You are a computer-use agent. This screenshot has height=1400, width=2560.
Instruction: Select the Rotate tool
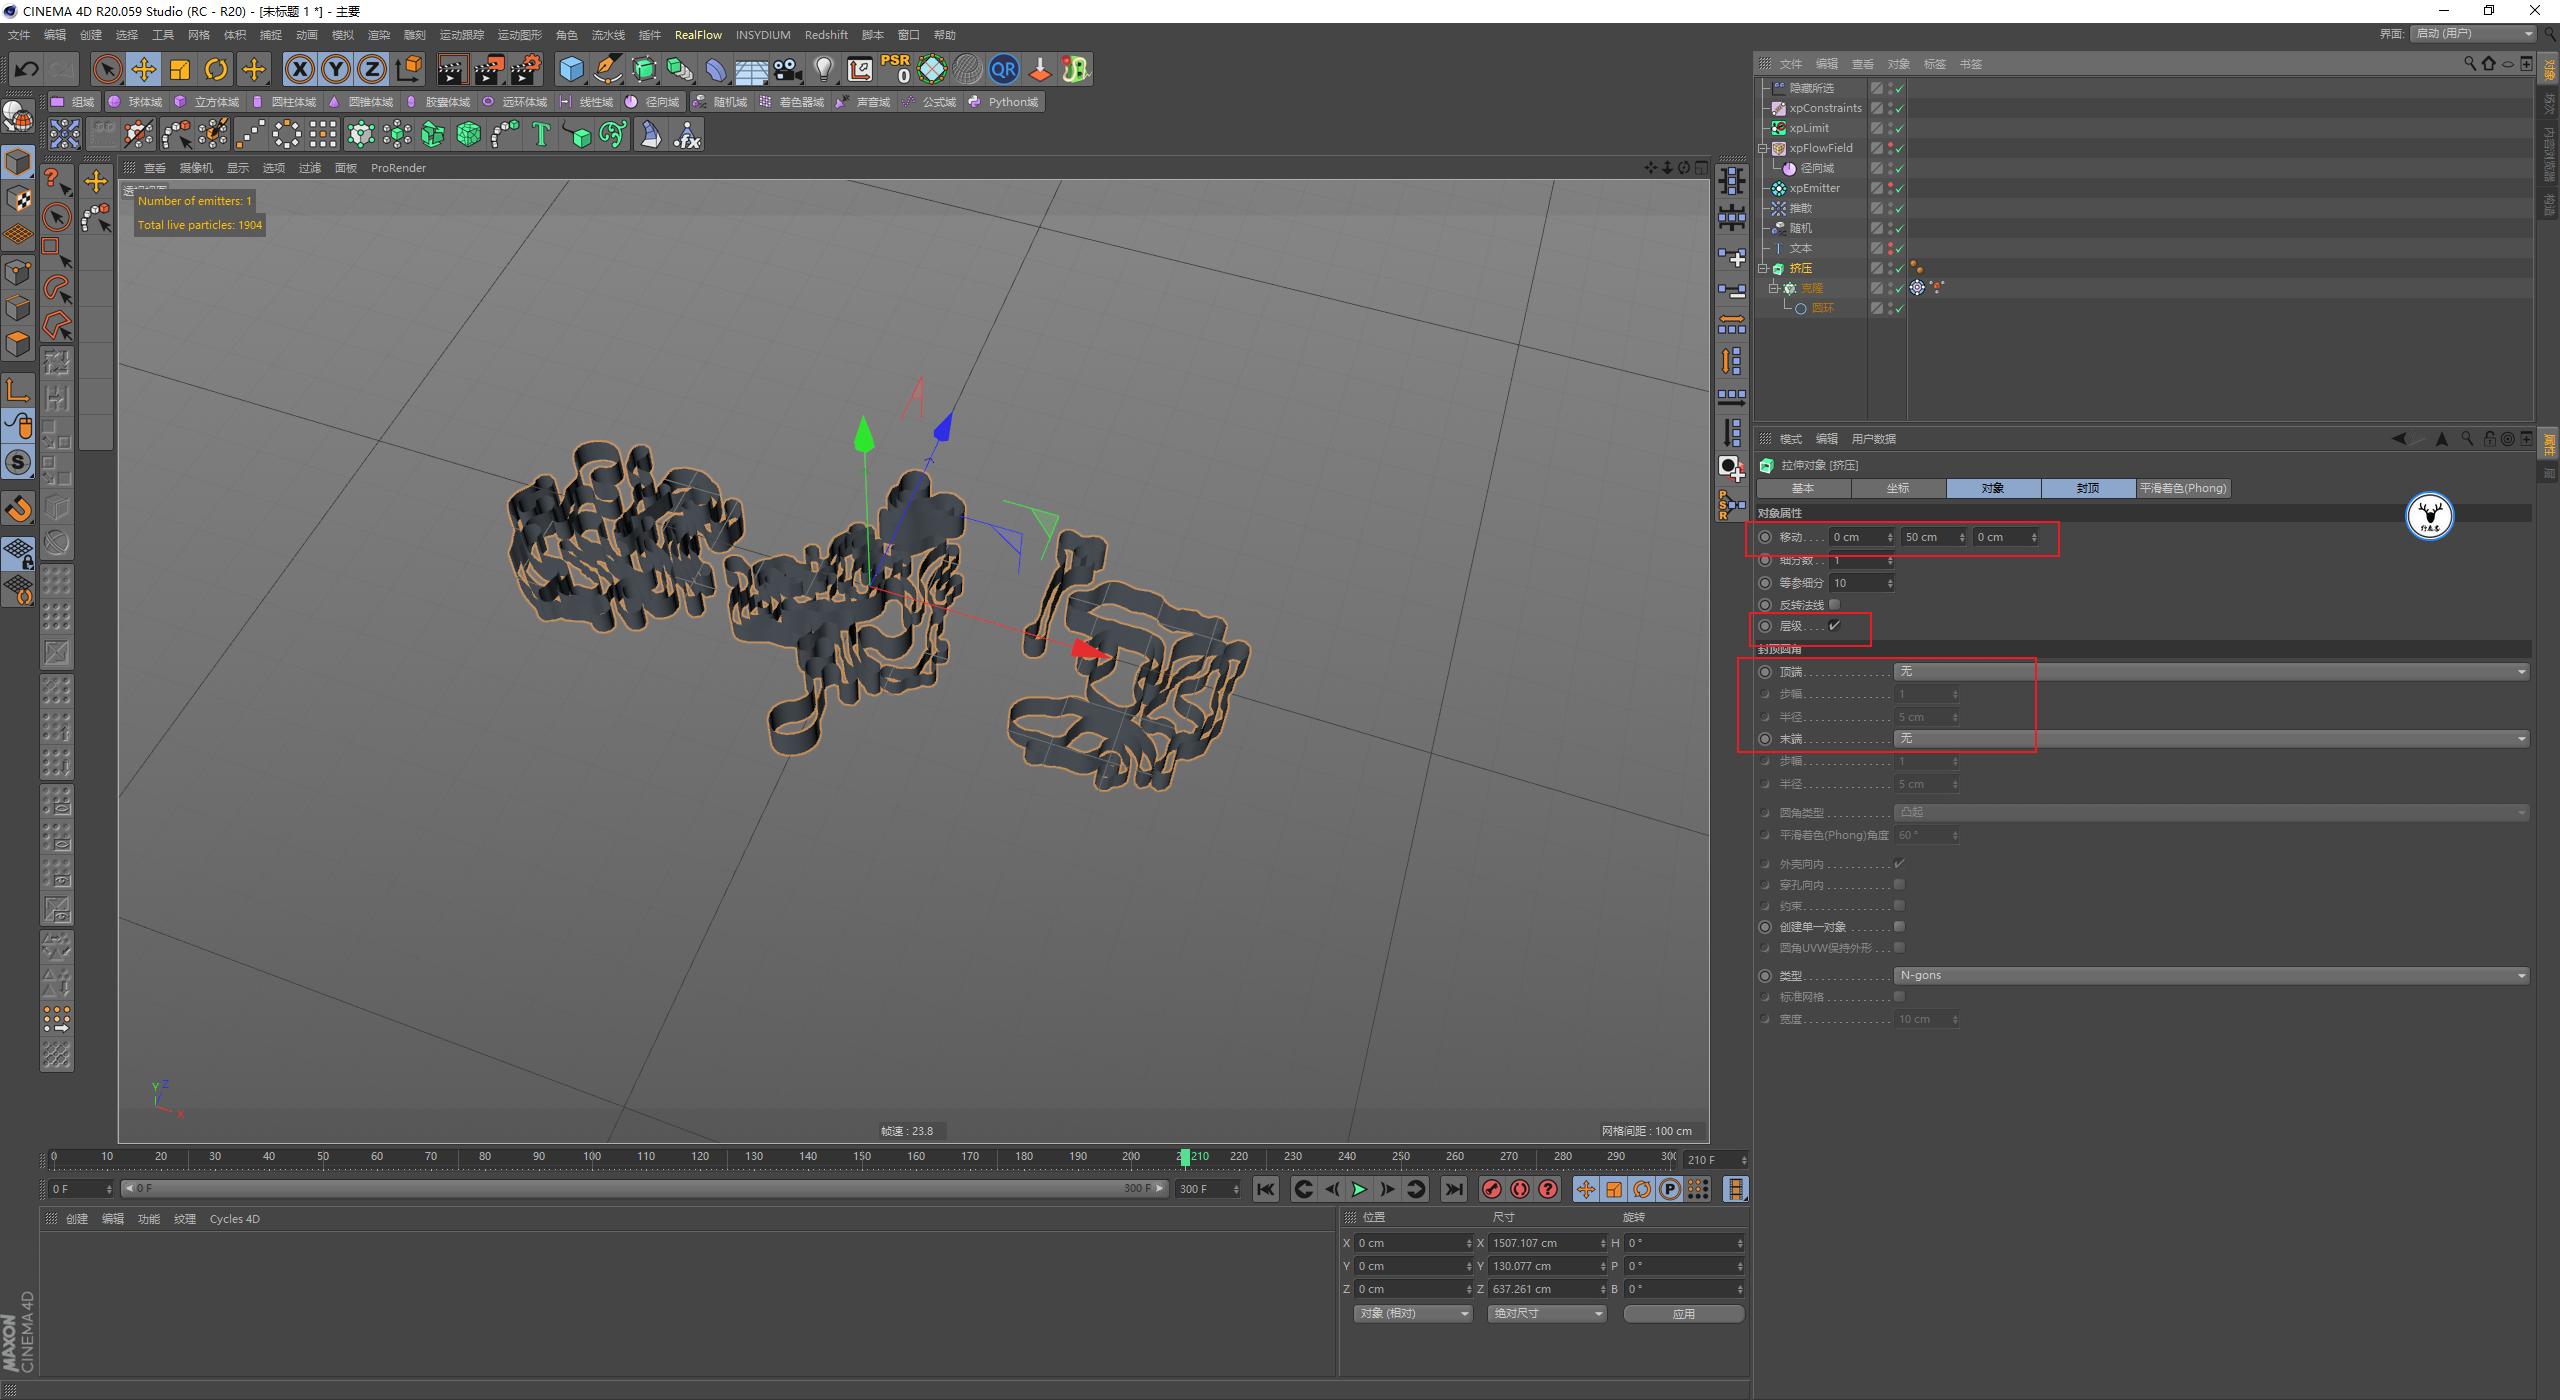point(216,69)
